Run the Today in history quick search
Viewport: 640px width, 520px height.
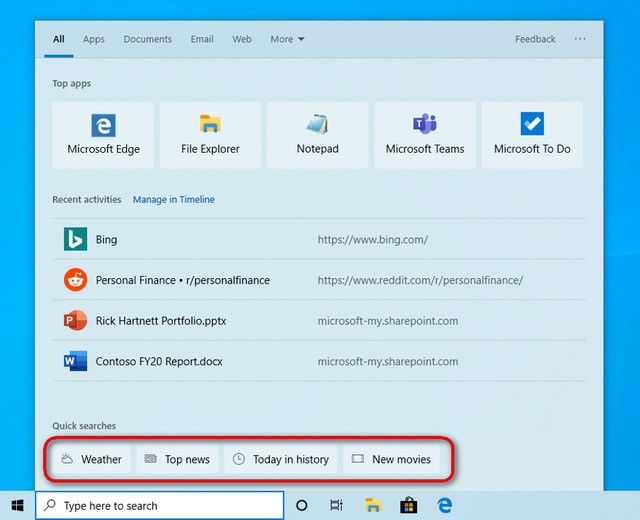tap(281, 459)
